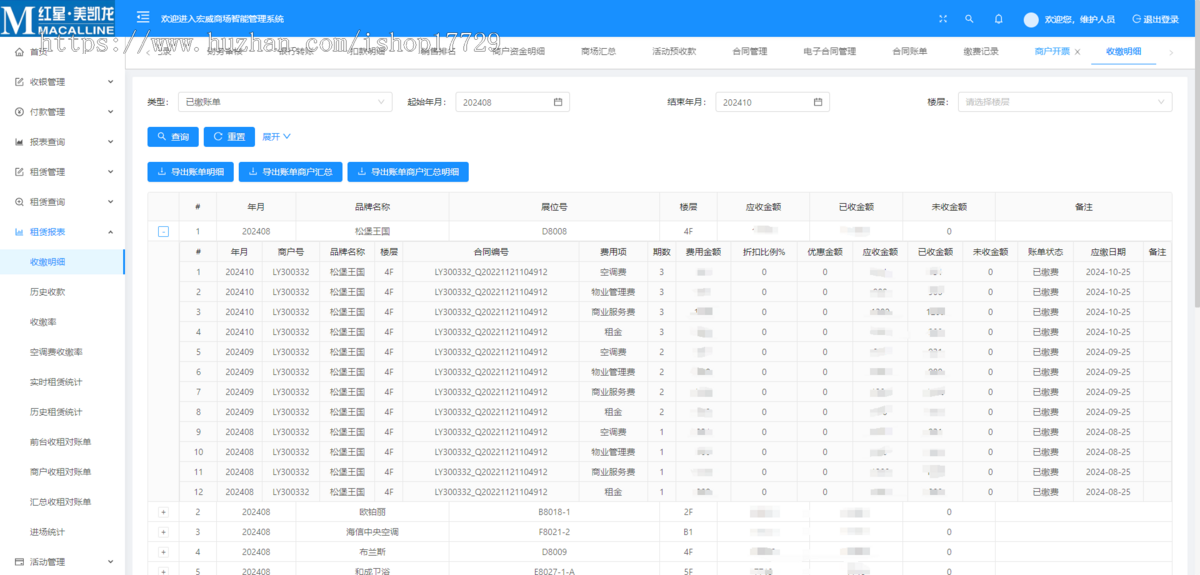Expand the 租赁管理 menu chevron

(110, 172)
